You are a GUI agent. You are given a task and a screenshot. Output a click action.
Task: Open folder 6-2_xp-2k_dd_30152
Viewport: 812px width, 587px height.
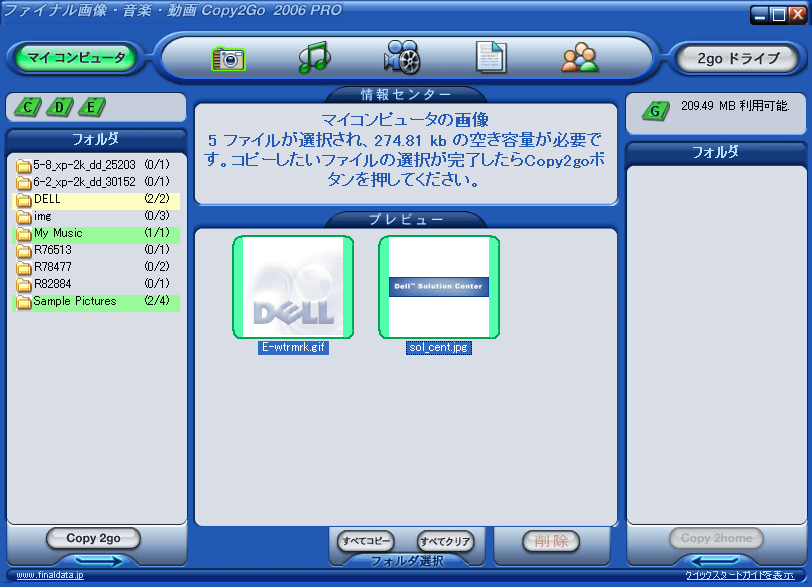tap(96, 182)
